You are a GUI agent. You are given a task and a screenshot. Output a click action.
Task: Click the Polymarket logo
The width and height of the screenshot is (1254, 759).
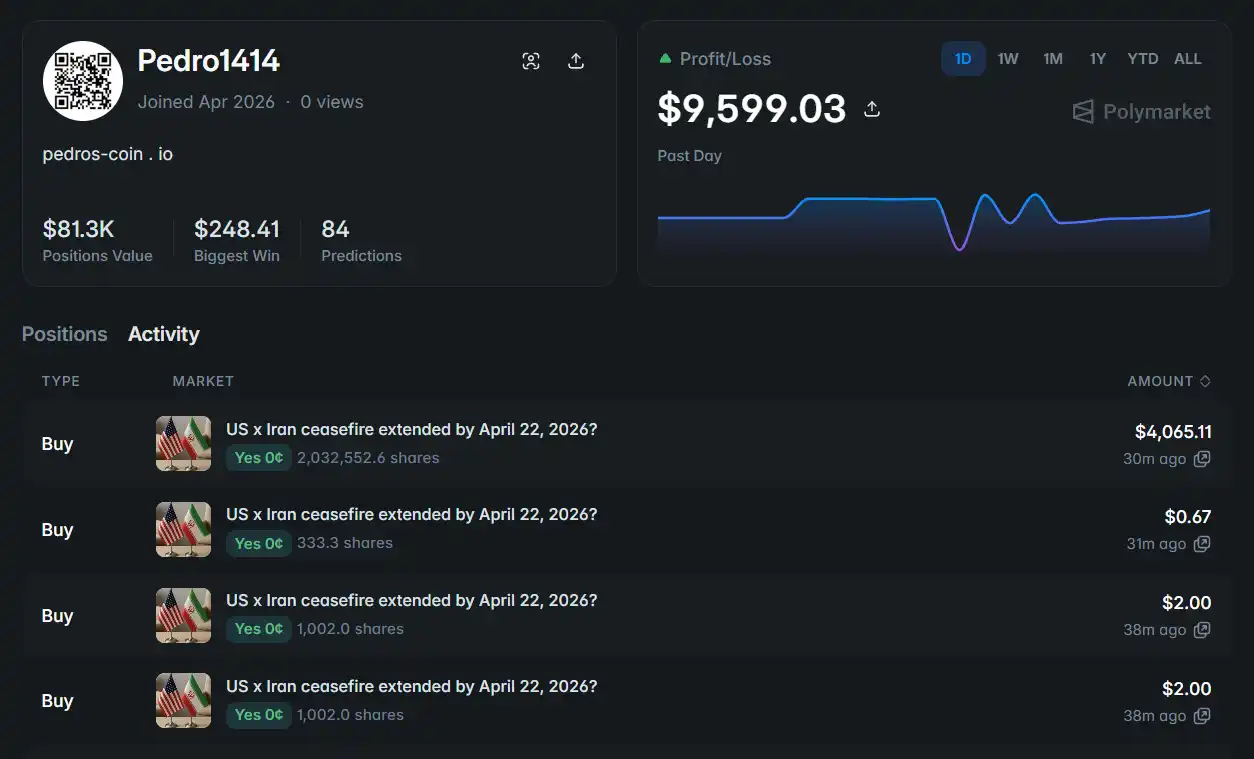(x=1141, y=112)
